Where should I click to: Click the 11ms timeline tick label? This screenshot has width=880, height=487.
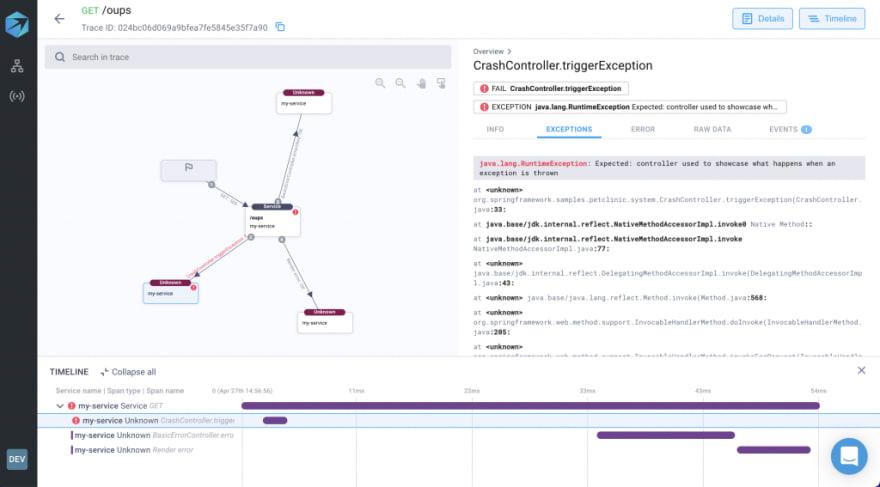click(356, 391)
